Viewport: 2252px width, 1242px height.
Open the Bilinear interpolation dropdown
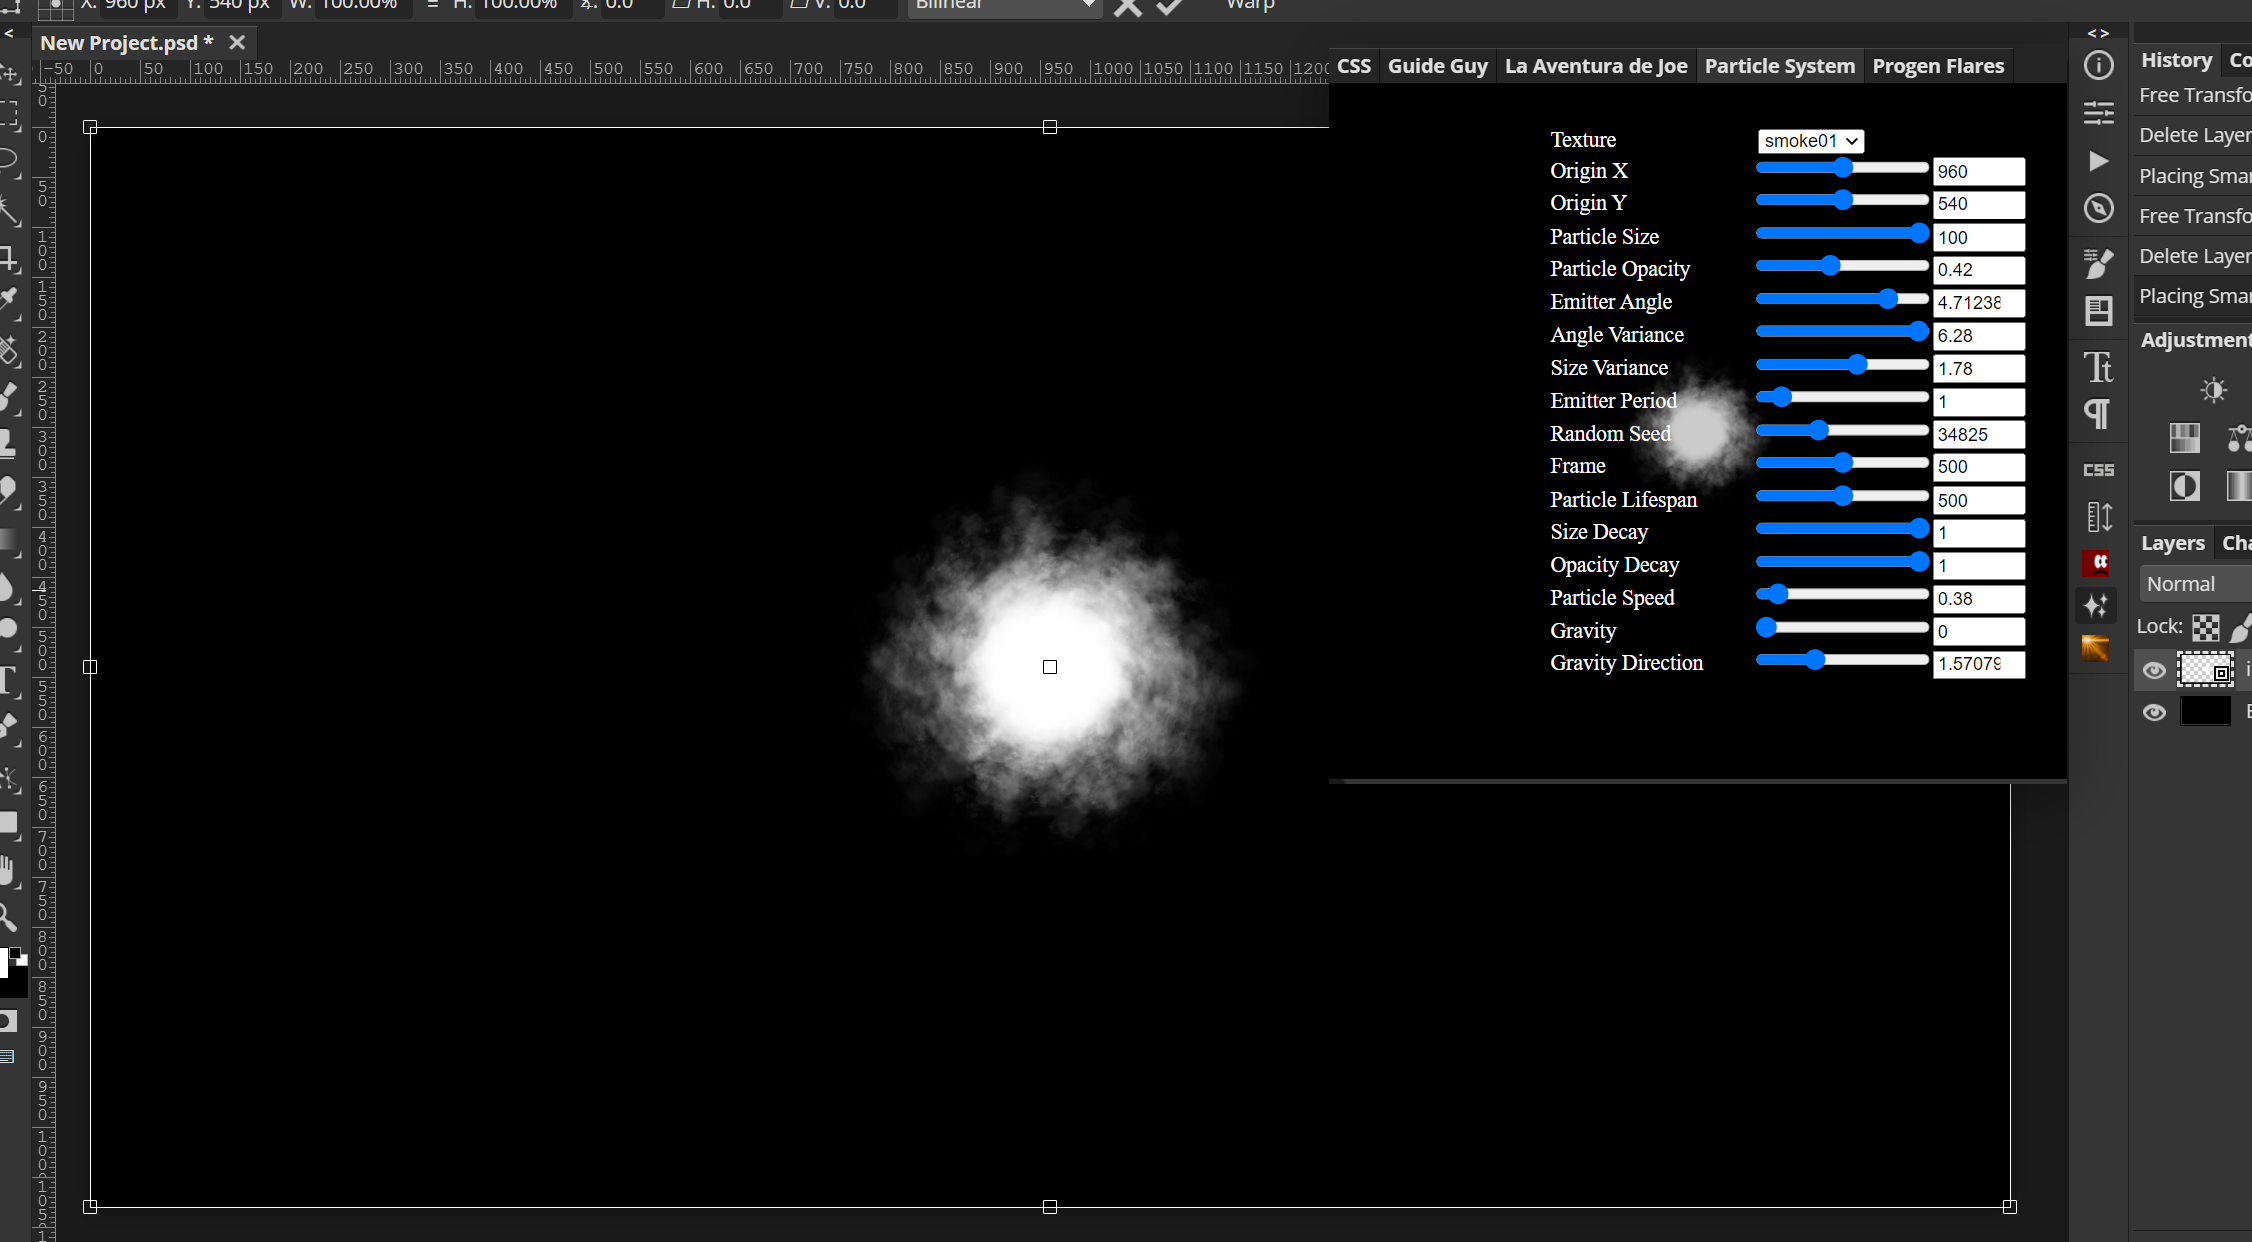pos(1005,5)
